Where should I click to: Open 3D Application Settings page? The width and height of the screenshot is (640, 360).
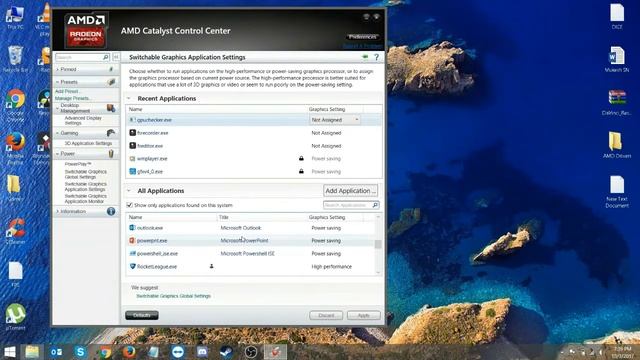88,143
